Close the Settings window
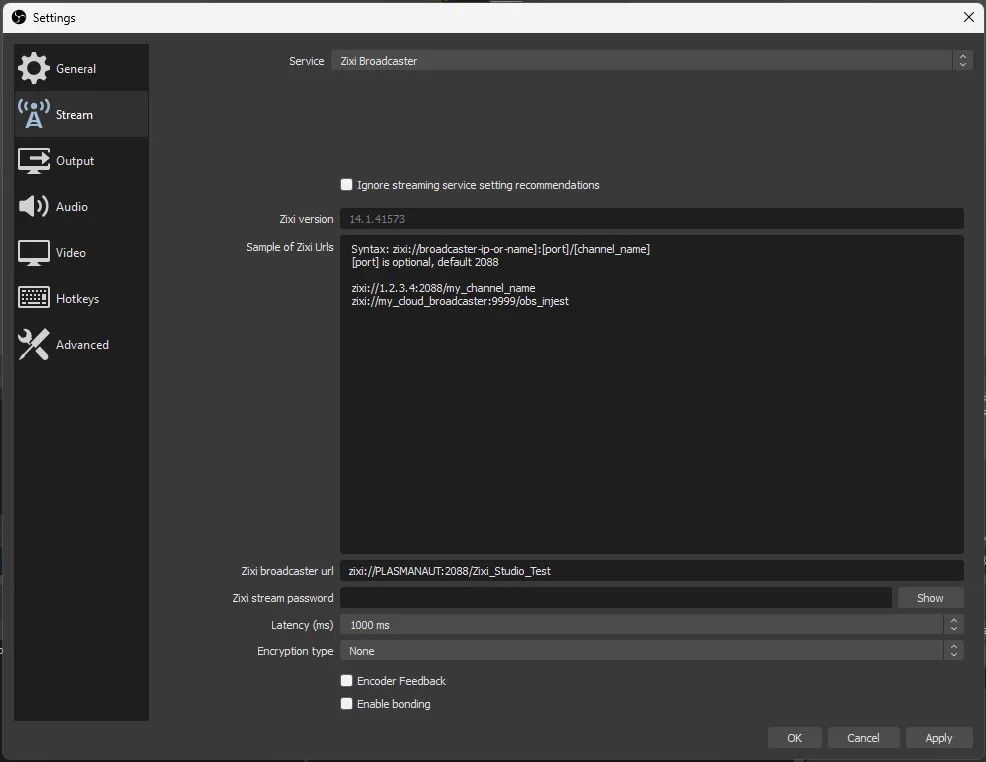The image size is (986, 762). click(x=968, y=17)
